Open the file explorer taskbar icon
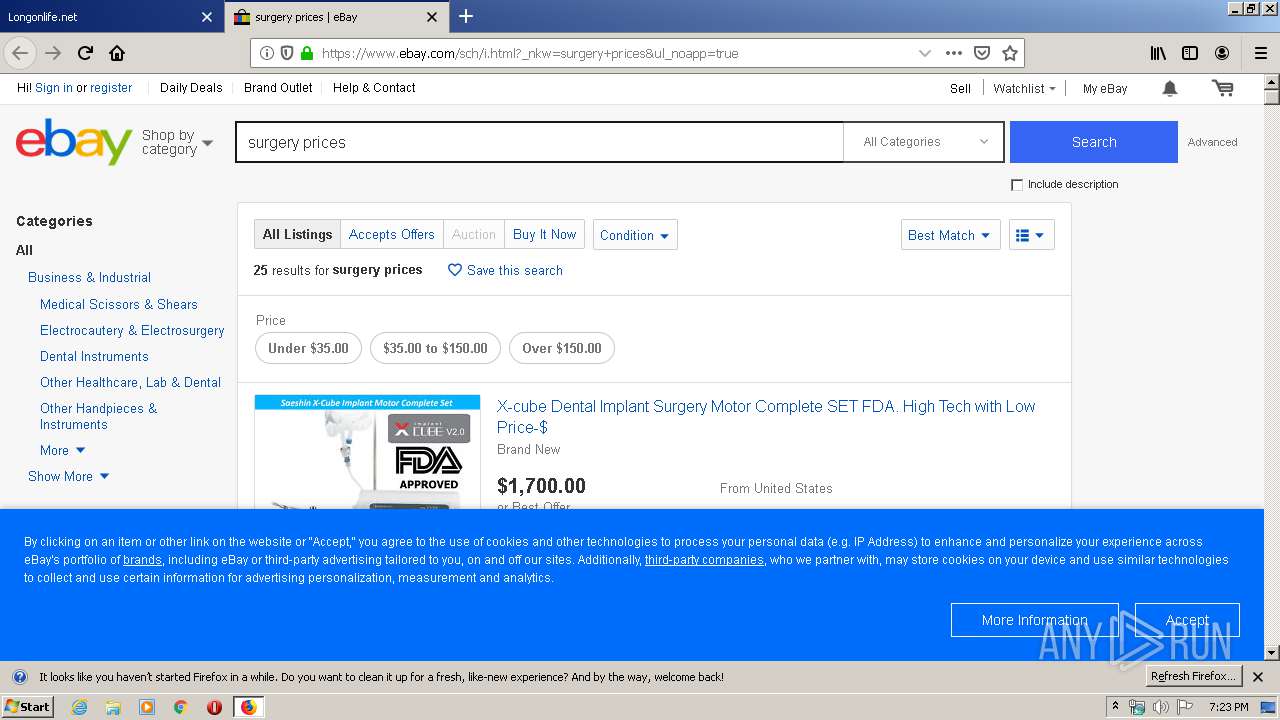This screenshot has height=720, width=1280. pyautogui.click(x=113, y=707)
